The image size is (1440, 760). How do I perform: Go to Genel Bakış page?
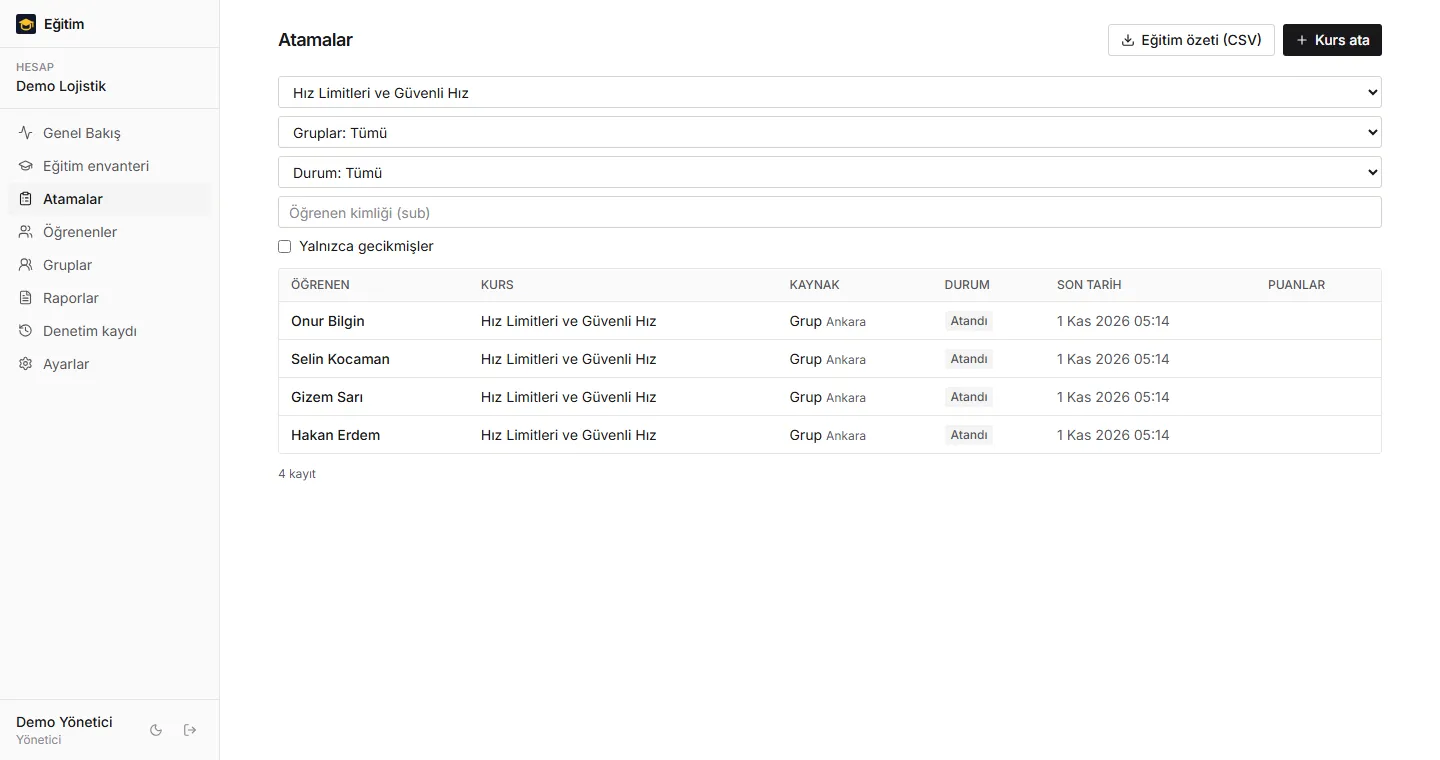pyautogui.click(x=110, y=133)
